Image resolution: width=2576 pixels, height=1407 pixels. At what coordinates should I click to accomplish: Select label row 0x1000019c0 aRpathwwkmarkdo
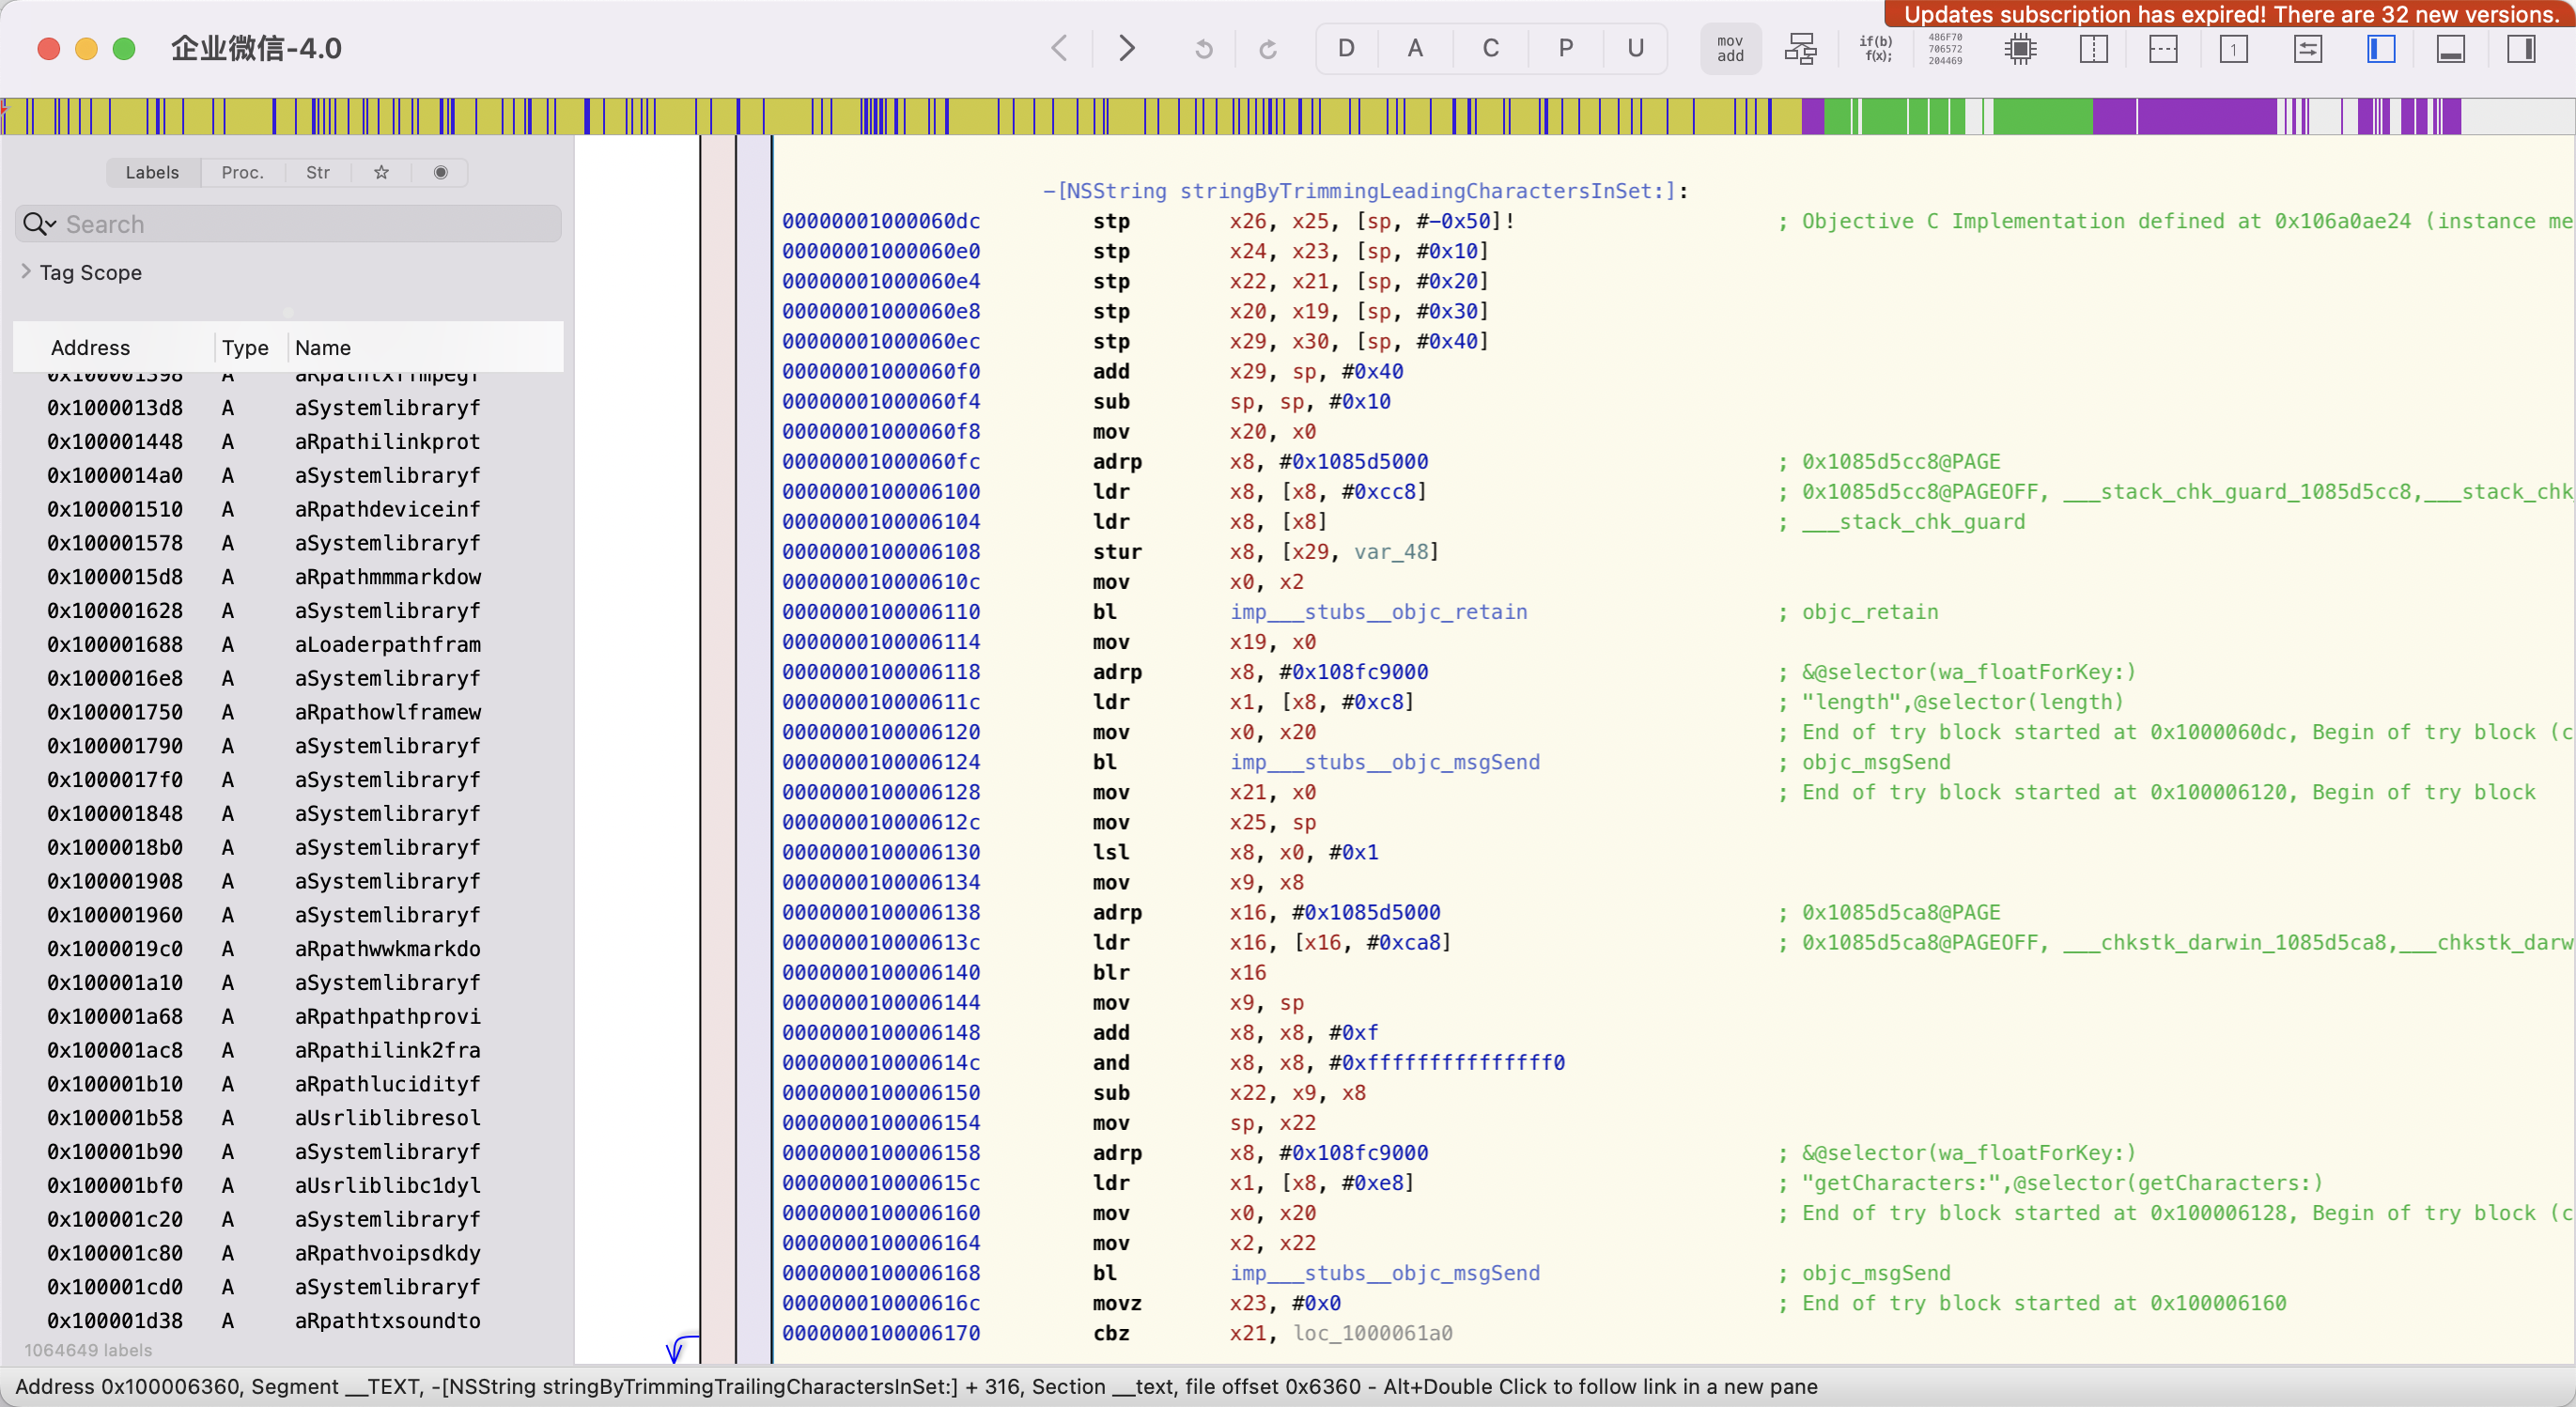[x=288, y=949]
